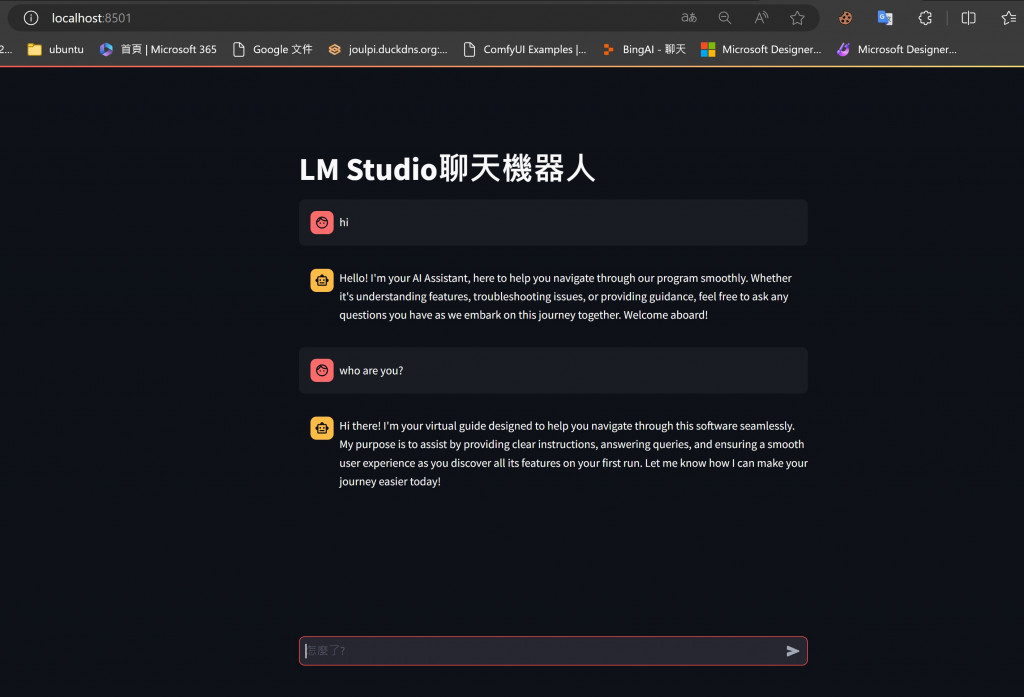Open first Microsoft Designer bookmark with colored squares
This screenshot has height=697, width=1024.
[761, 49]
